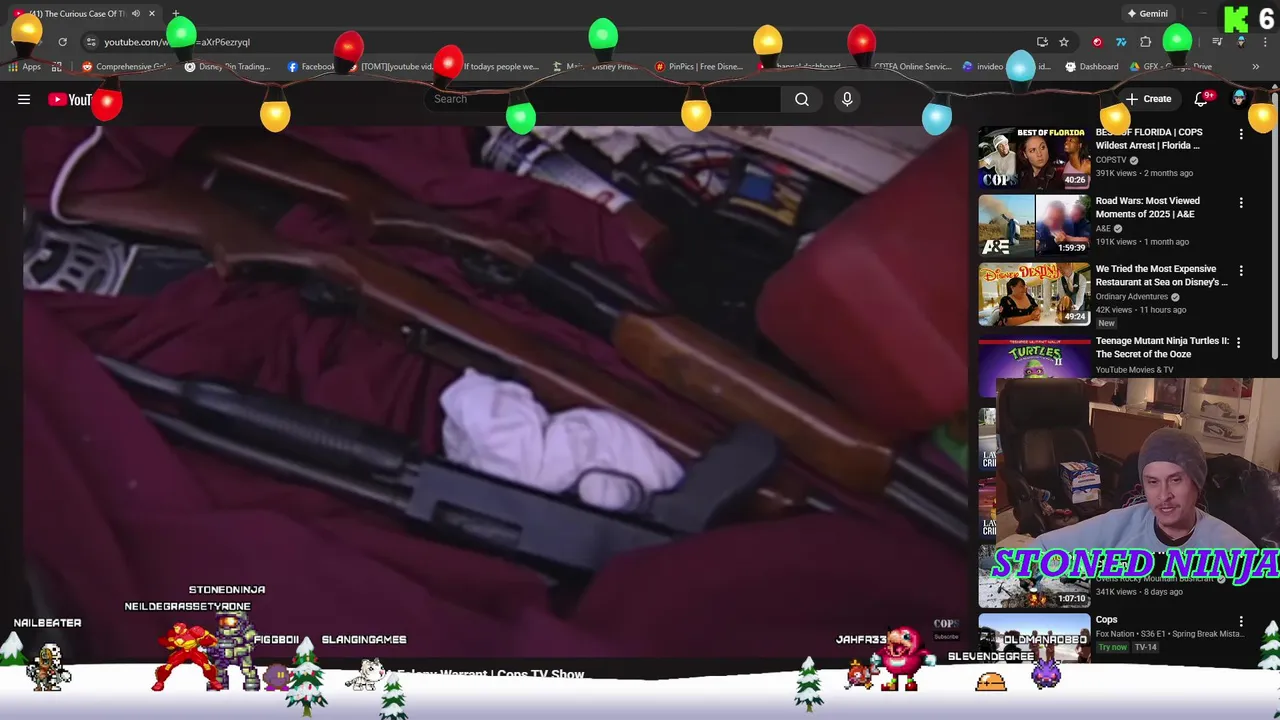Close 'The Curious Case Of' tab
1280x720 pixels.
[152, 14]
